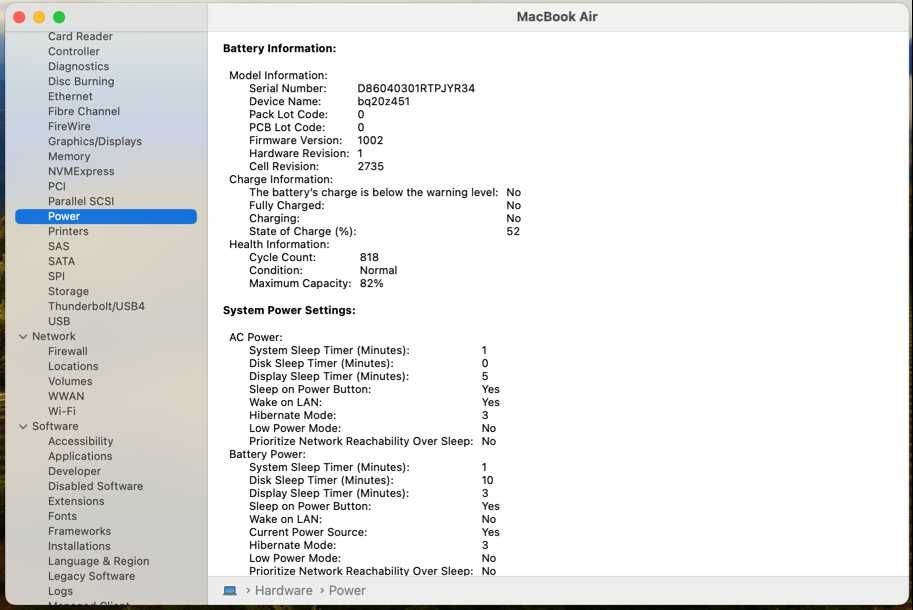This screenshot has height=610, width=913.
Task: Select Hardware in the path bar
Action: click(x=284, y=590)
